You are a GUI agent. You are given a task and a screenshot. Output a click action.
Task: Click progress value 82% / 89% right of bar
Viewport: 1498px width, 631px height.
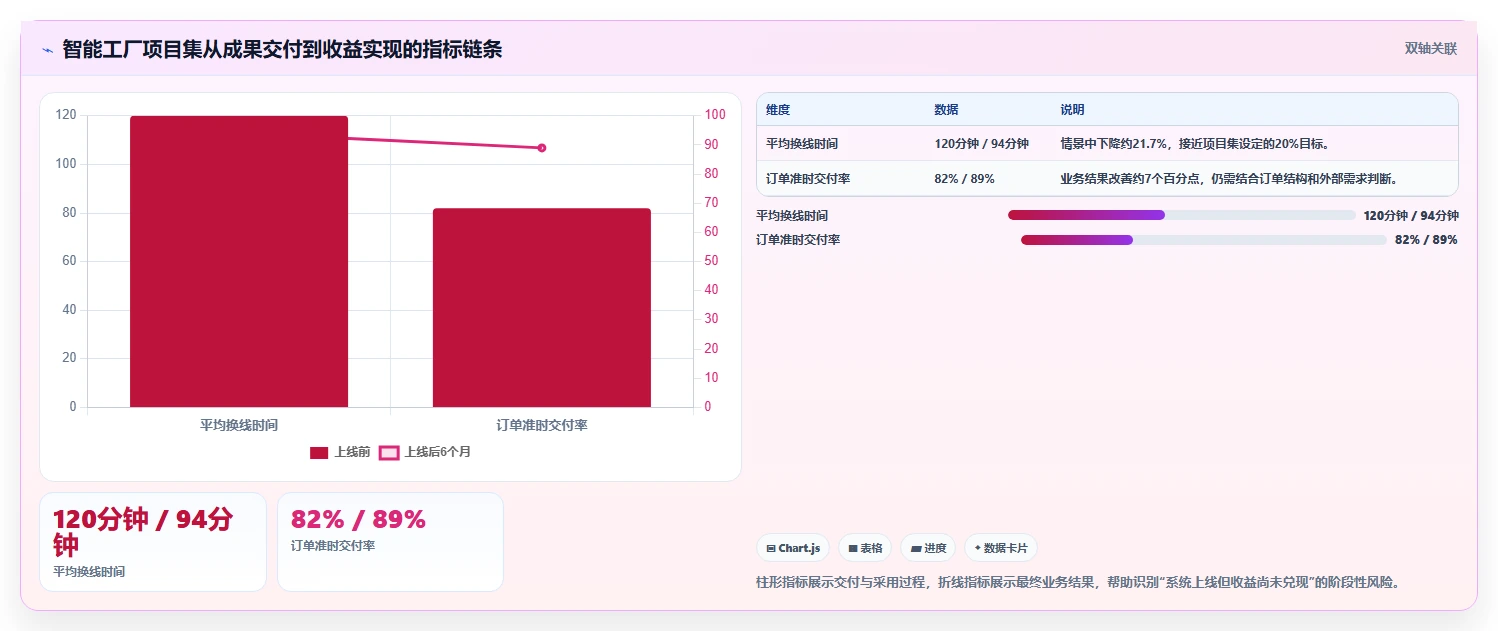(x=1426, y=240)
